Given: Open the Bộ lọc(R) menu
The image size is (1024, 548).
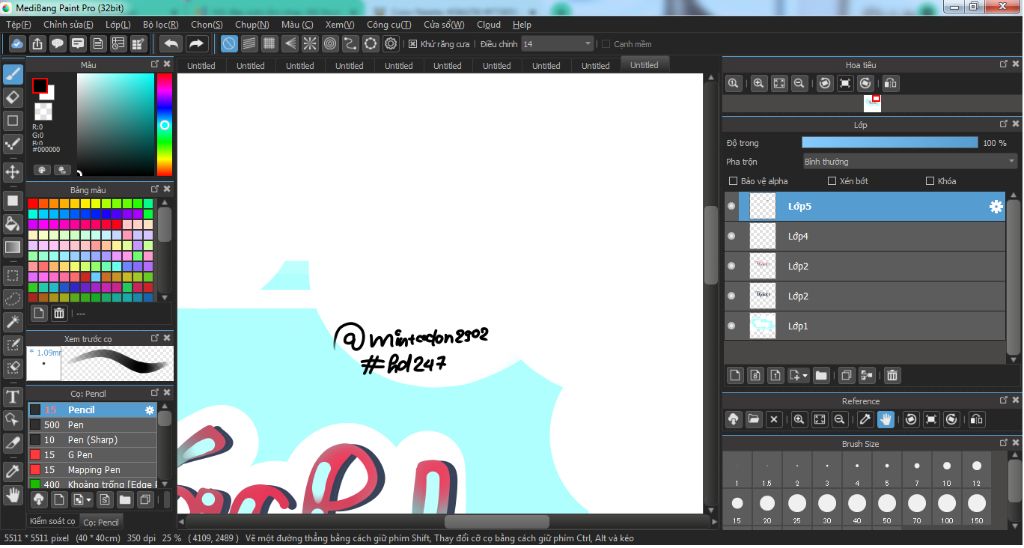Looking at the screenshot, I should pos(161,25).
